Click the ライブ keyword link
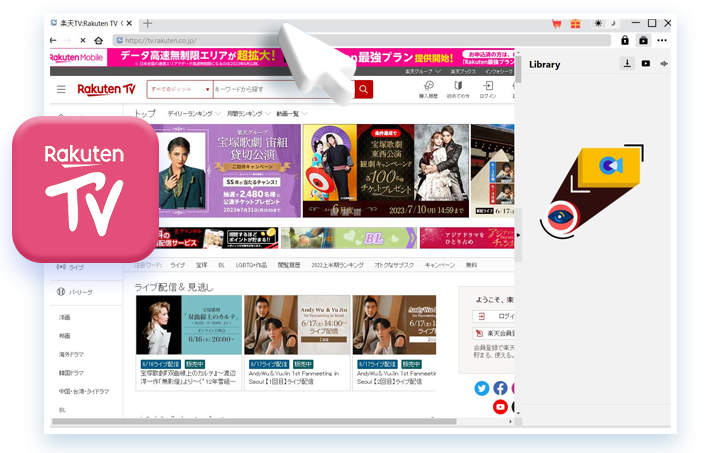This screenshot has height=453, width=713. [177, 265]
